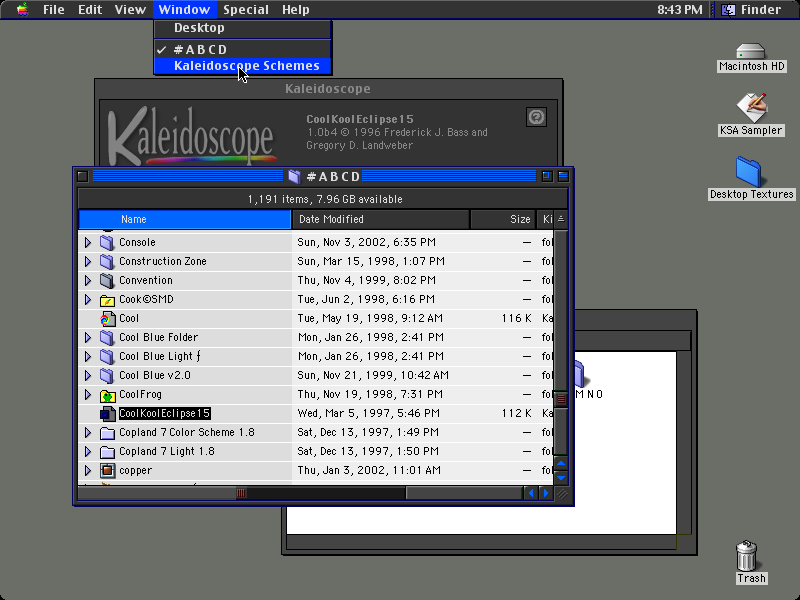Click the M N O folder icon in the back window
800x600 pixels.
pyautogui.click(x=580, y=374)
